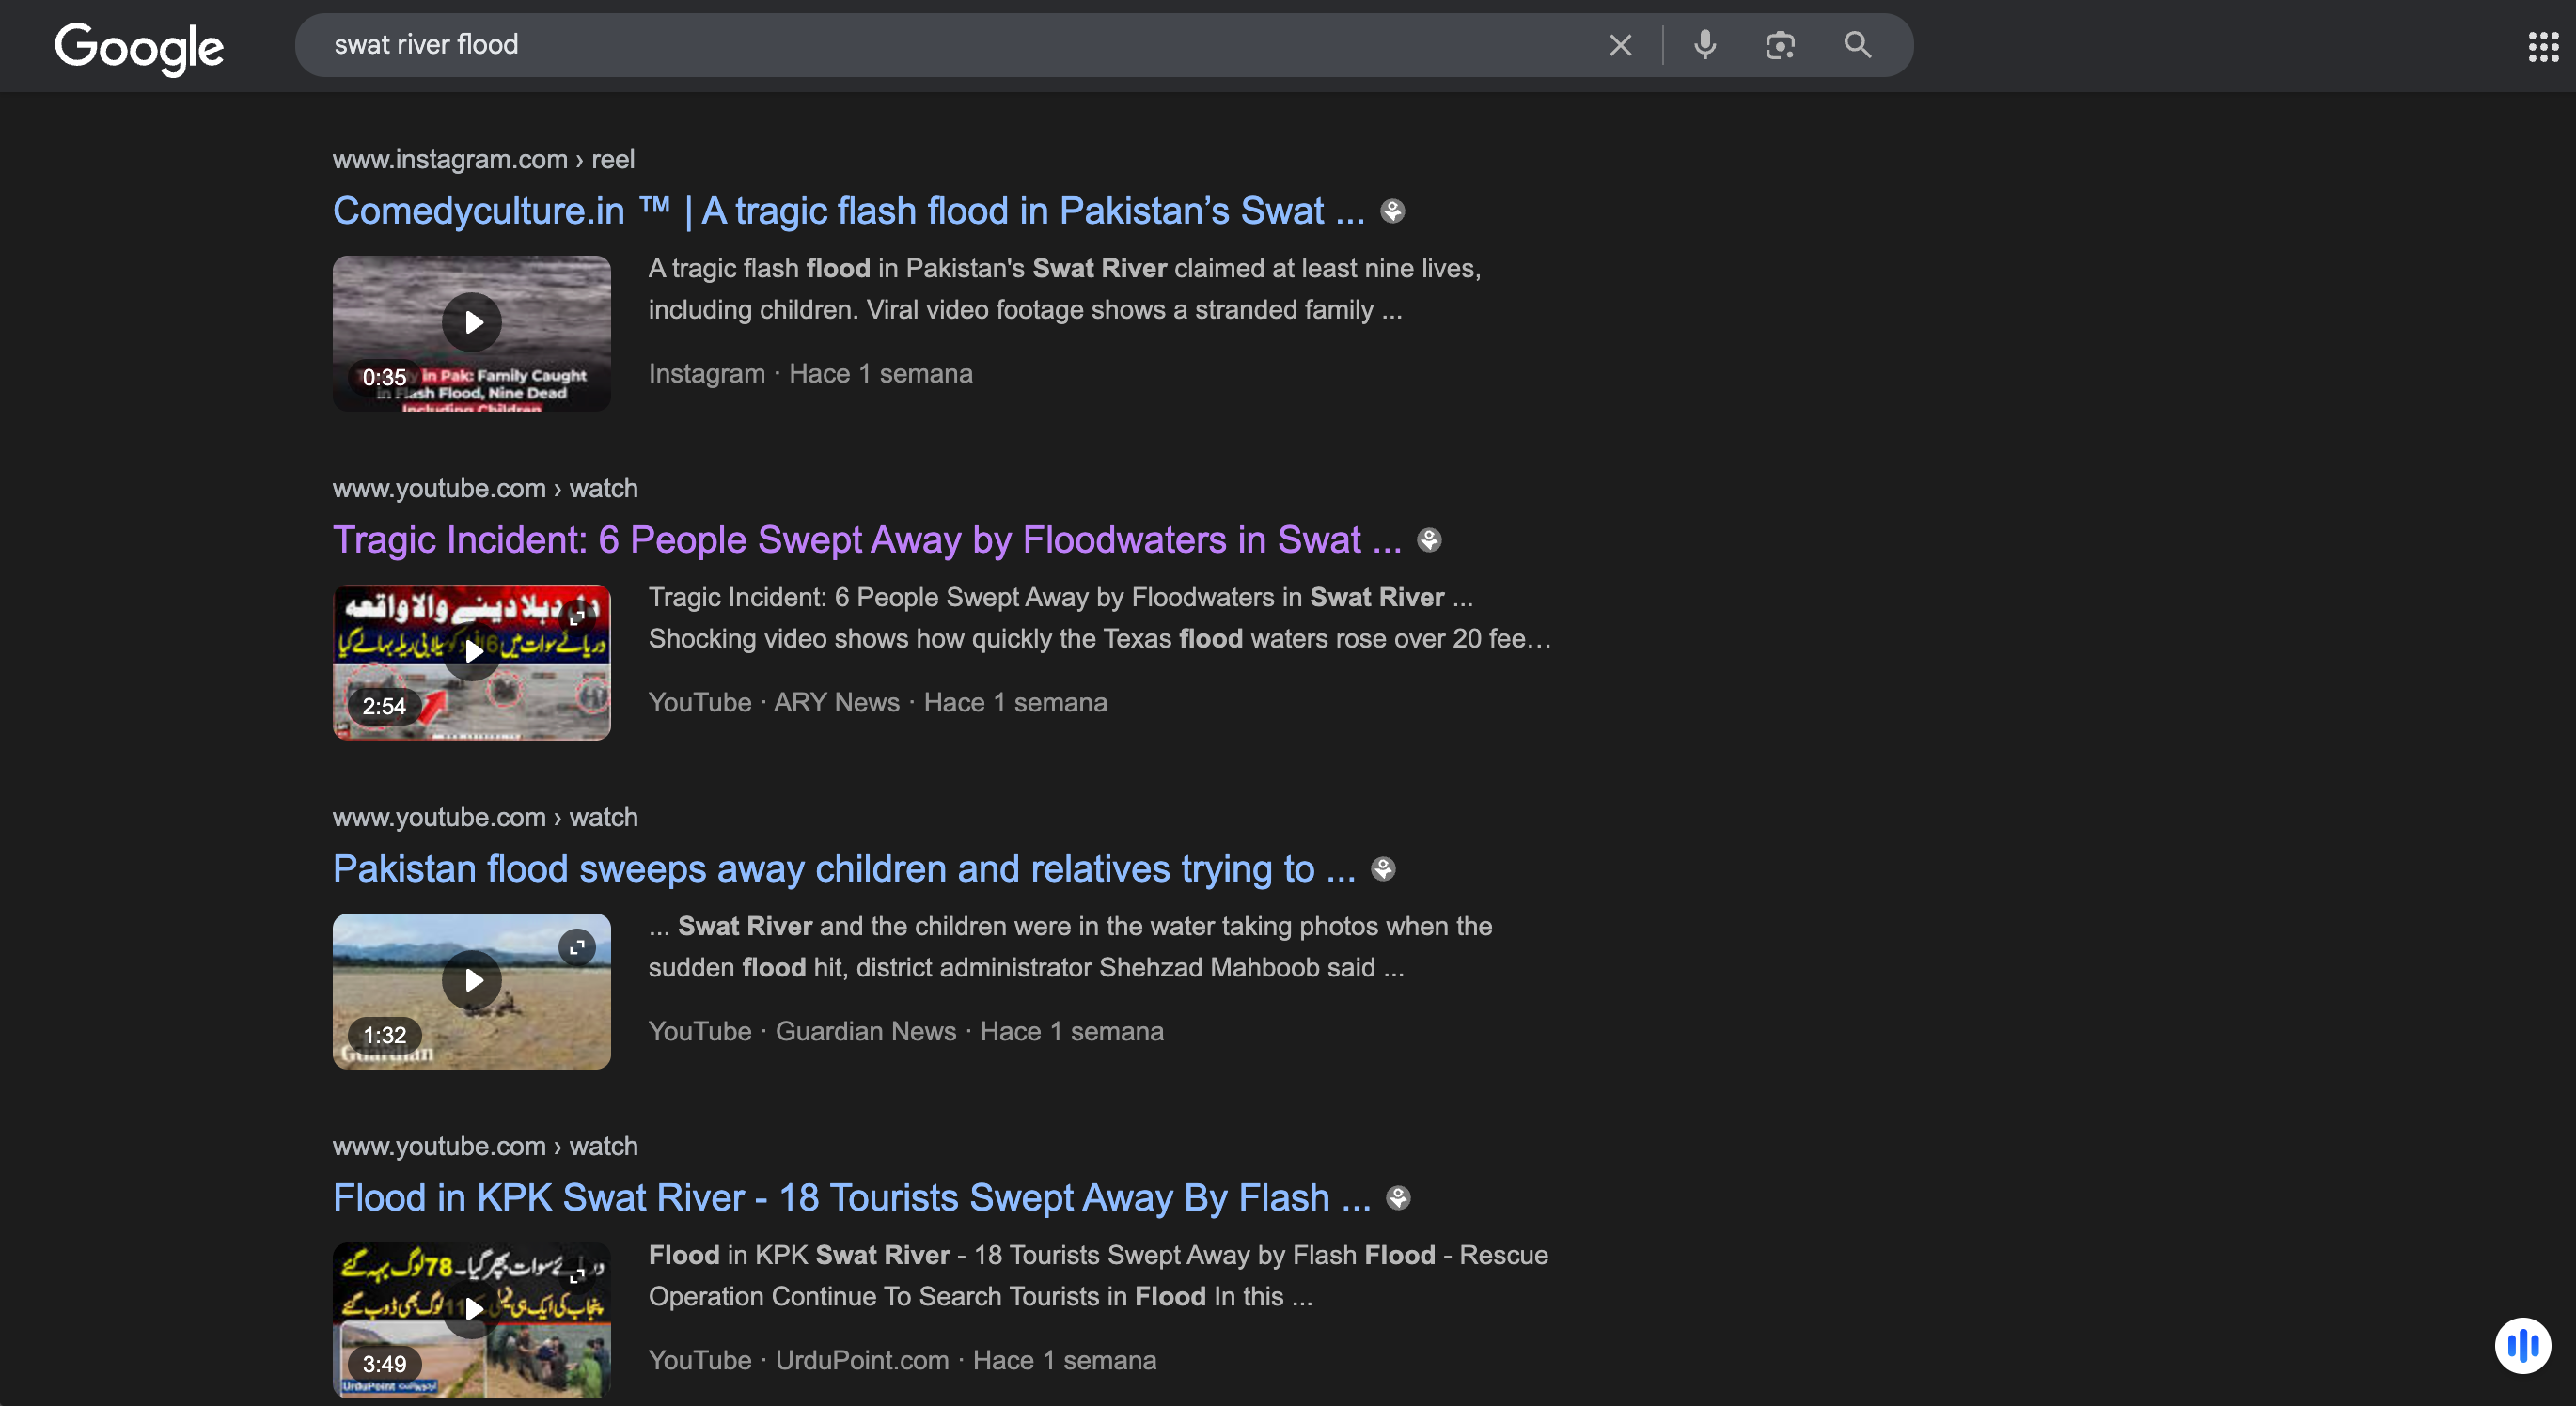This screenshot has height=1406, width=2576.
Task: Click snippet 'A tragic flash flood in Pakistan's Swat River'
Action: pos(908,269)
